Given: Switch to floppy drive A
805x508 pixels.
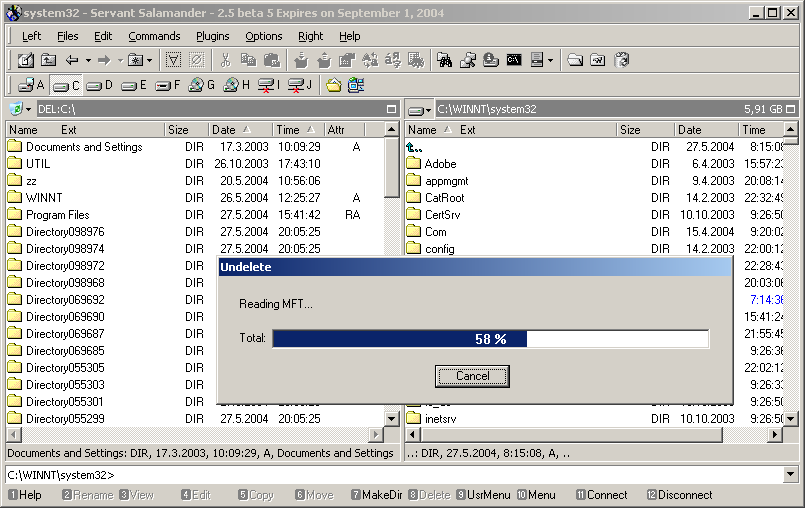Looking at the screenshot, I should (x=31, y=85).
